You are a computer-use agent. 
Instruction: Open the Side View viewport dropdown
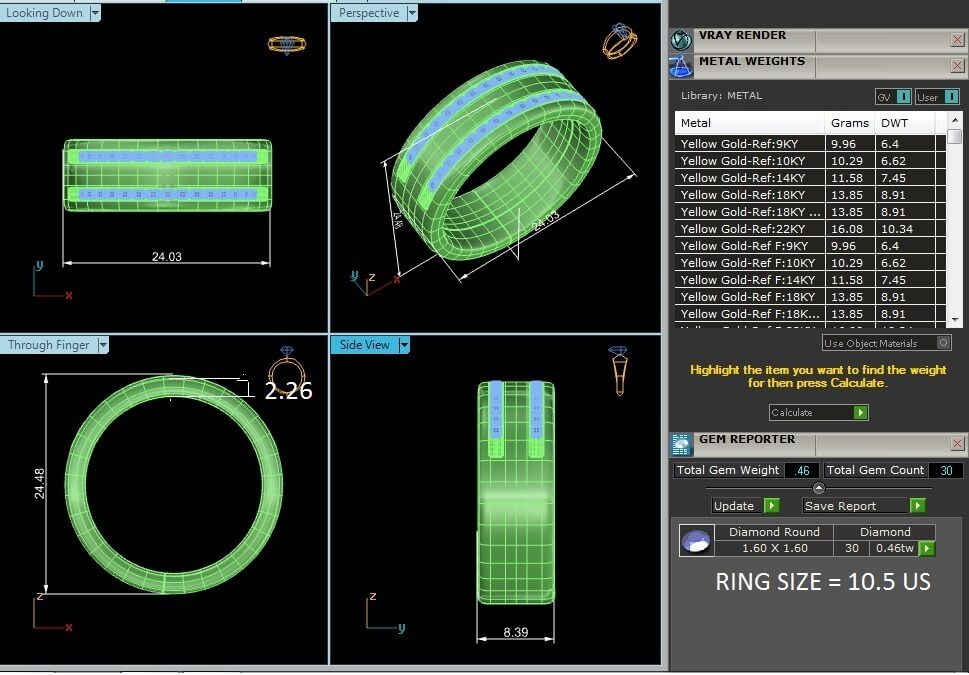[x=404, y=345]
